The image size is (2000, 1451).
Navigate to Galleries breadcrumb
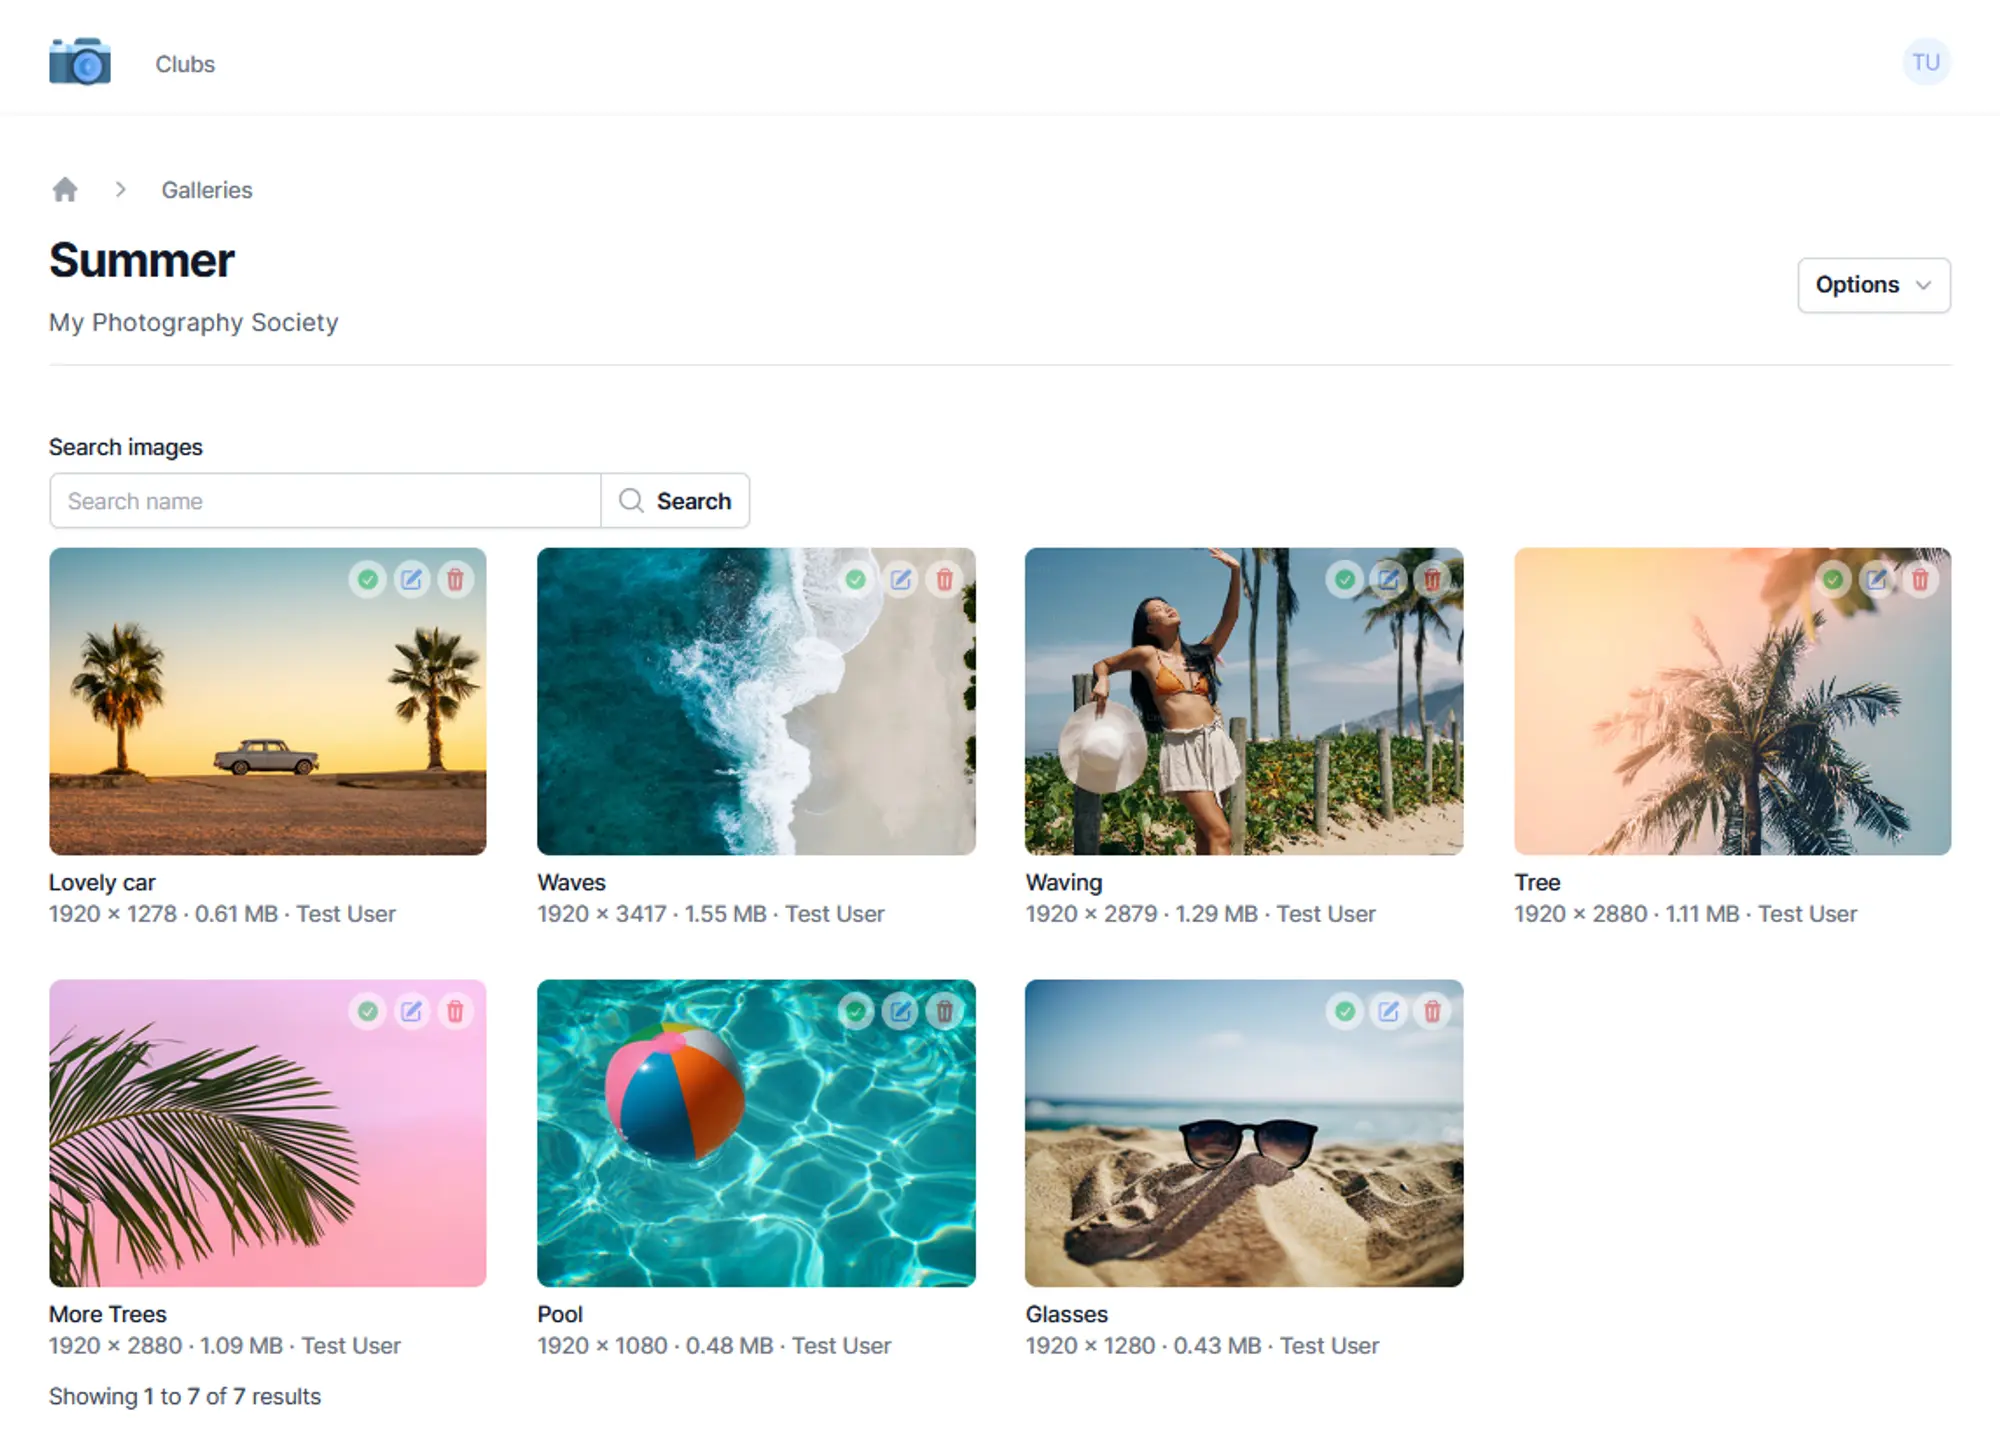point(207,190)
